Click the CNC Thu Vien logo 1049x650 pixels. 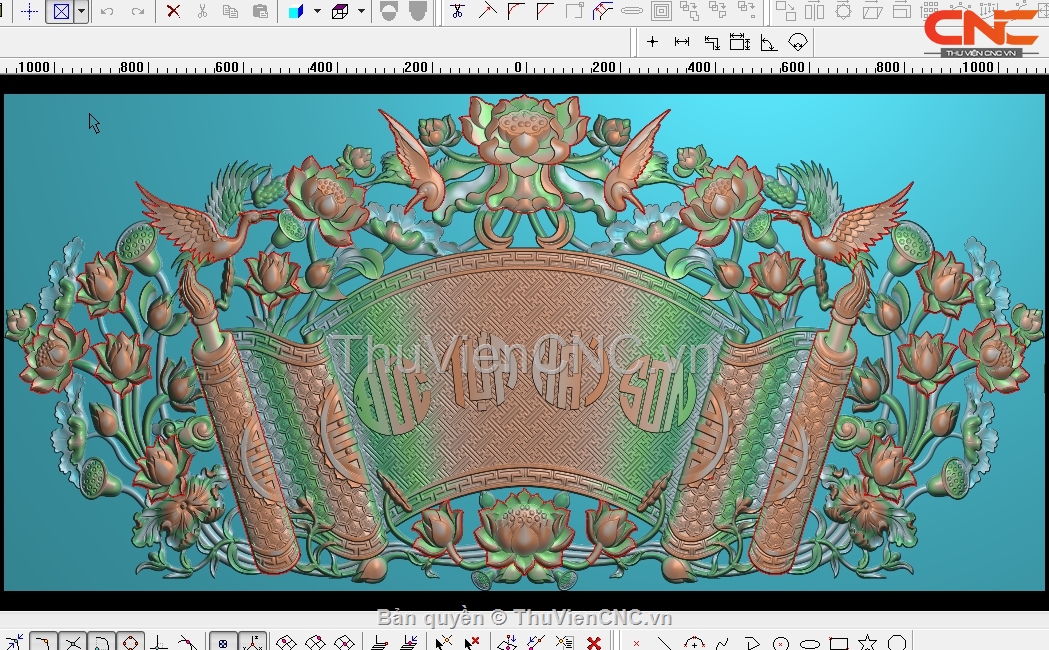click(x=979, y=30)
